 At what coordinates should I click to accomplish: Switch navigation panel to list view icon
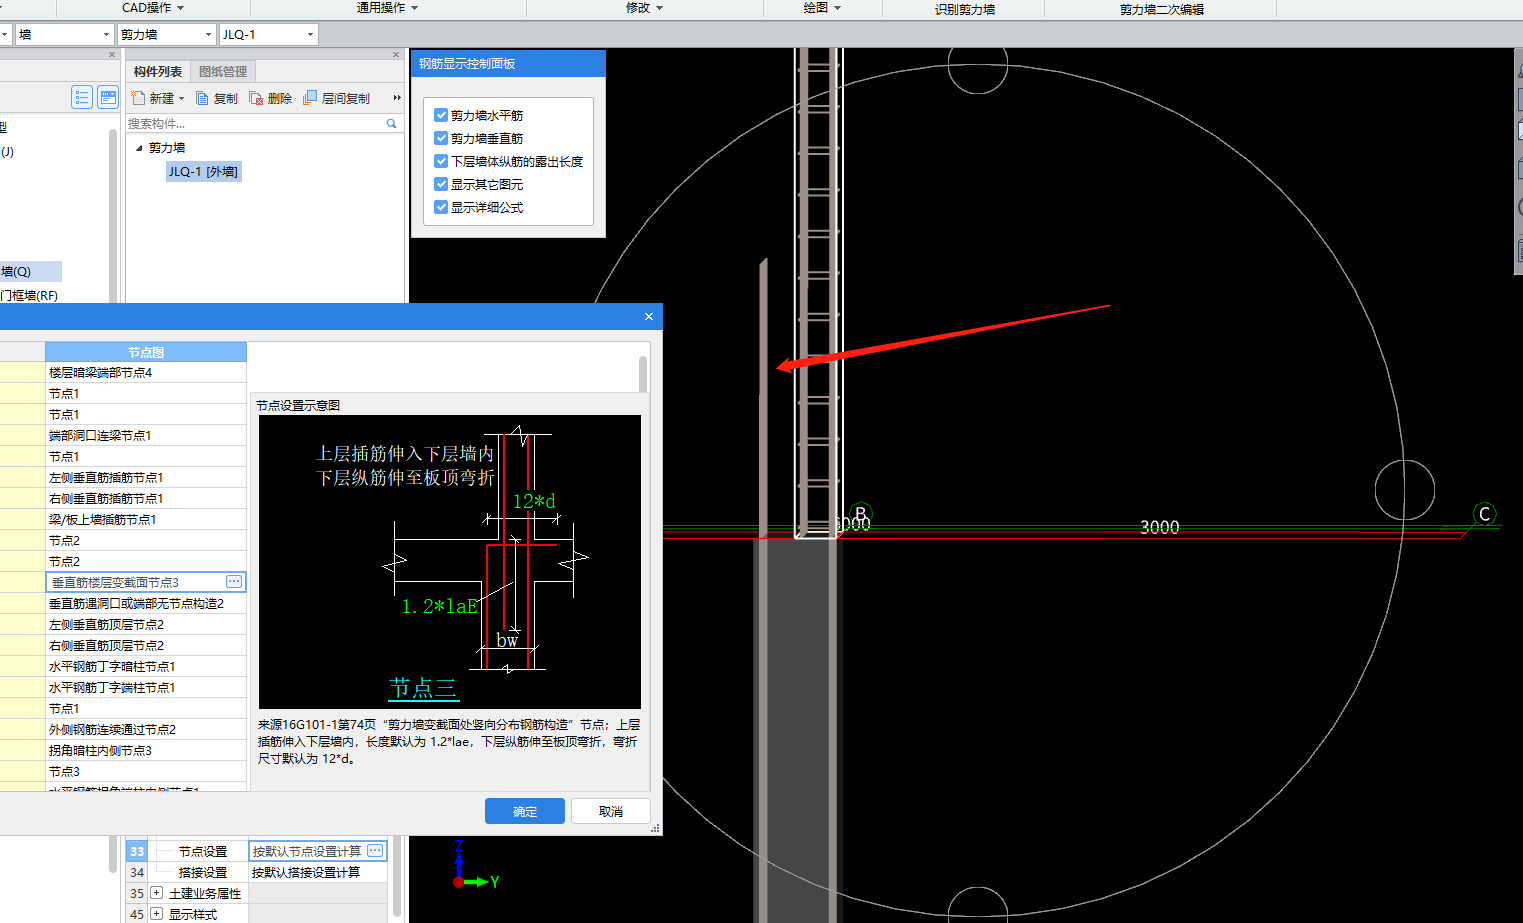82,97
